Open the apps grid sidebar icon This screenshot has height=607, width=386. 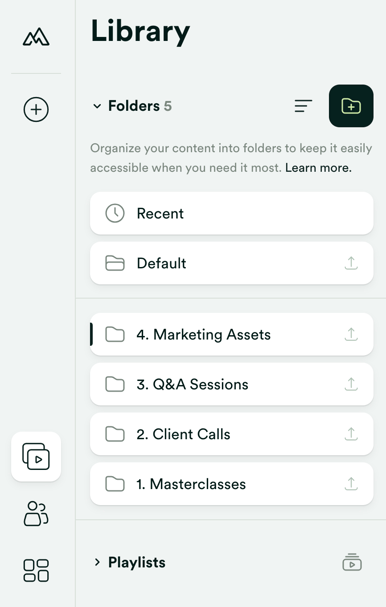click(x=36, y=570)
